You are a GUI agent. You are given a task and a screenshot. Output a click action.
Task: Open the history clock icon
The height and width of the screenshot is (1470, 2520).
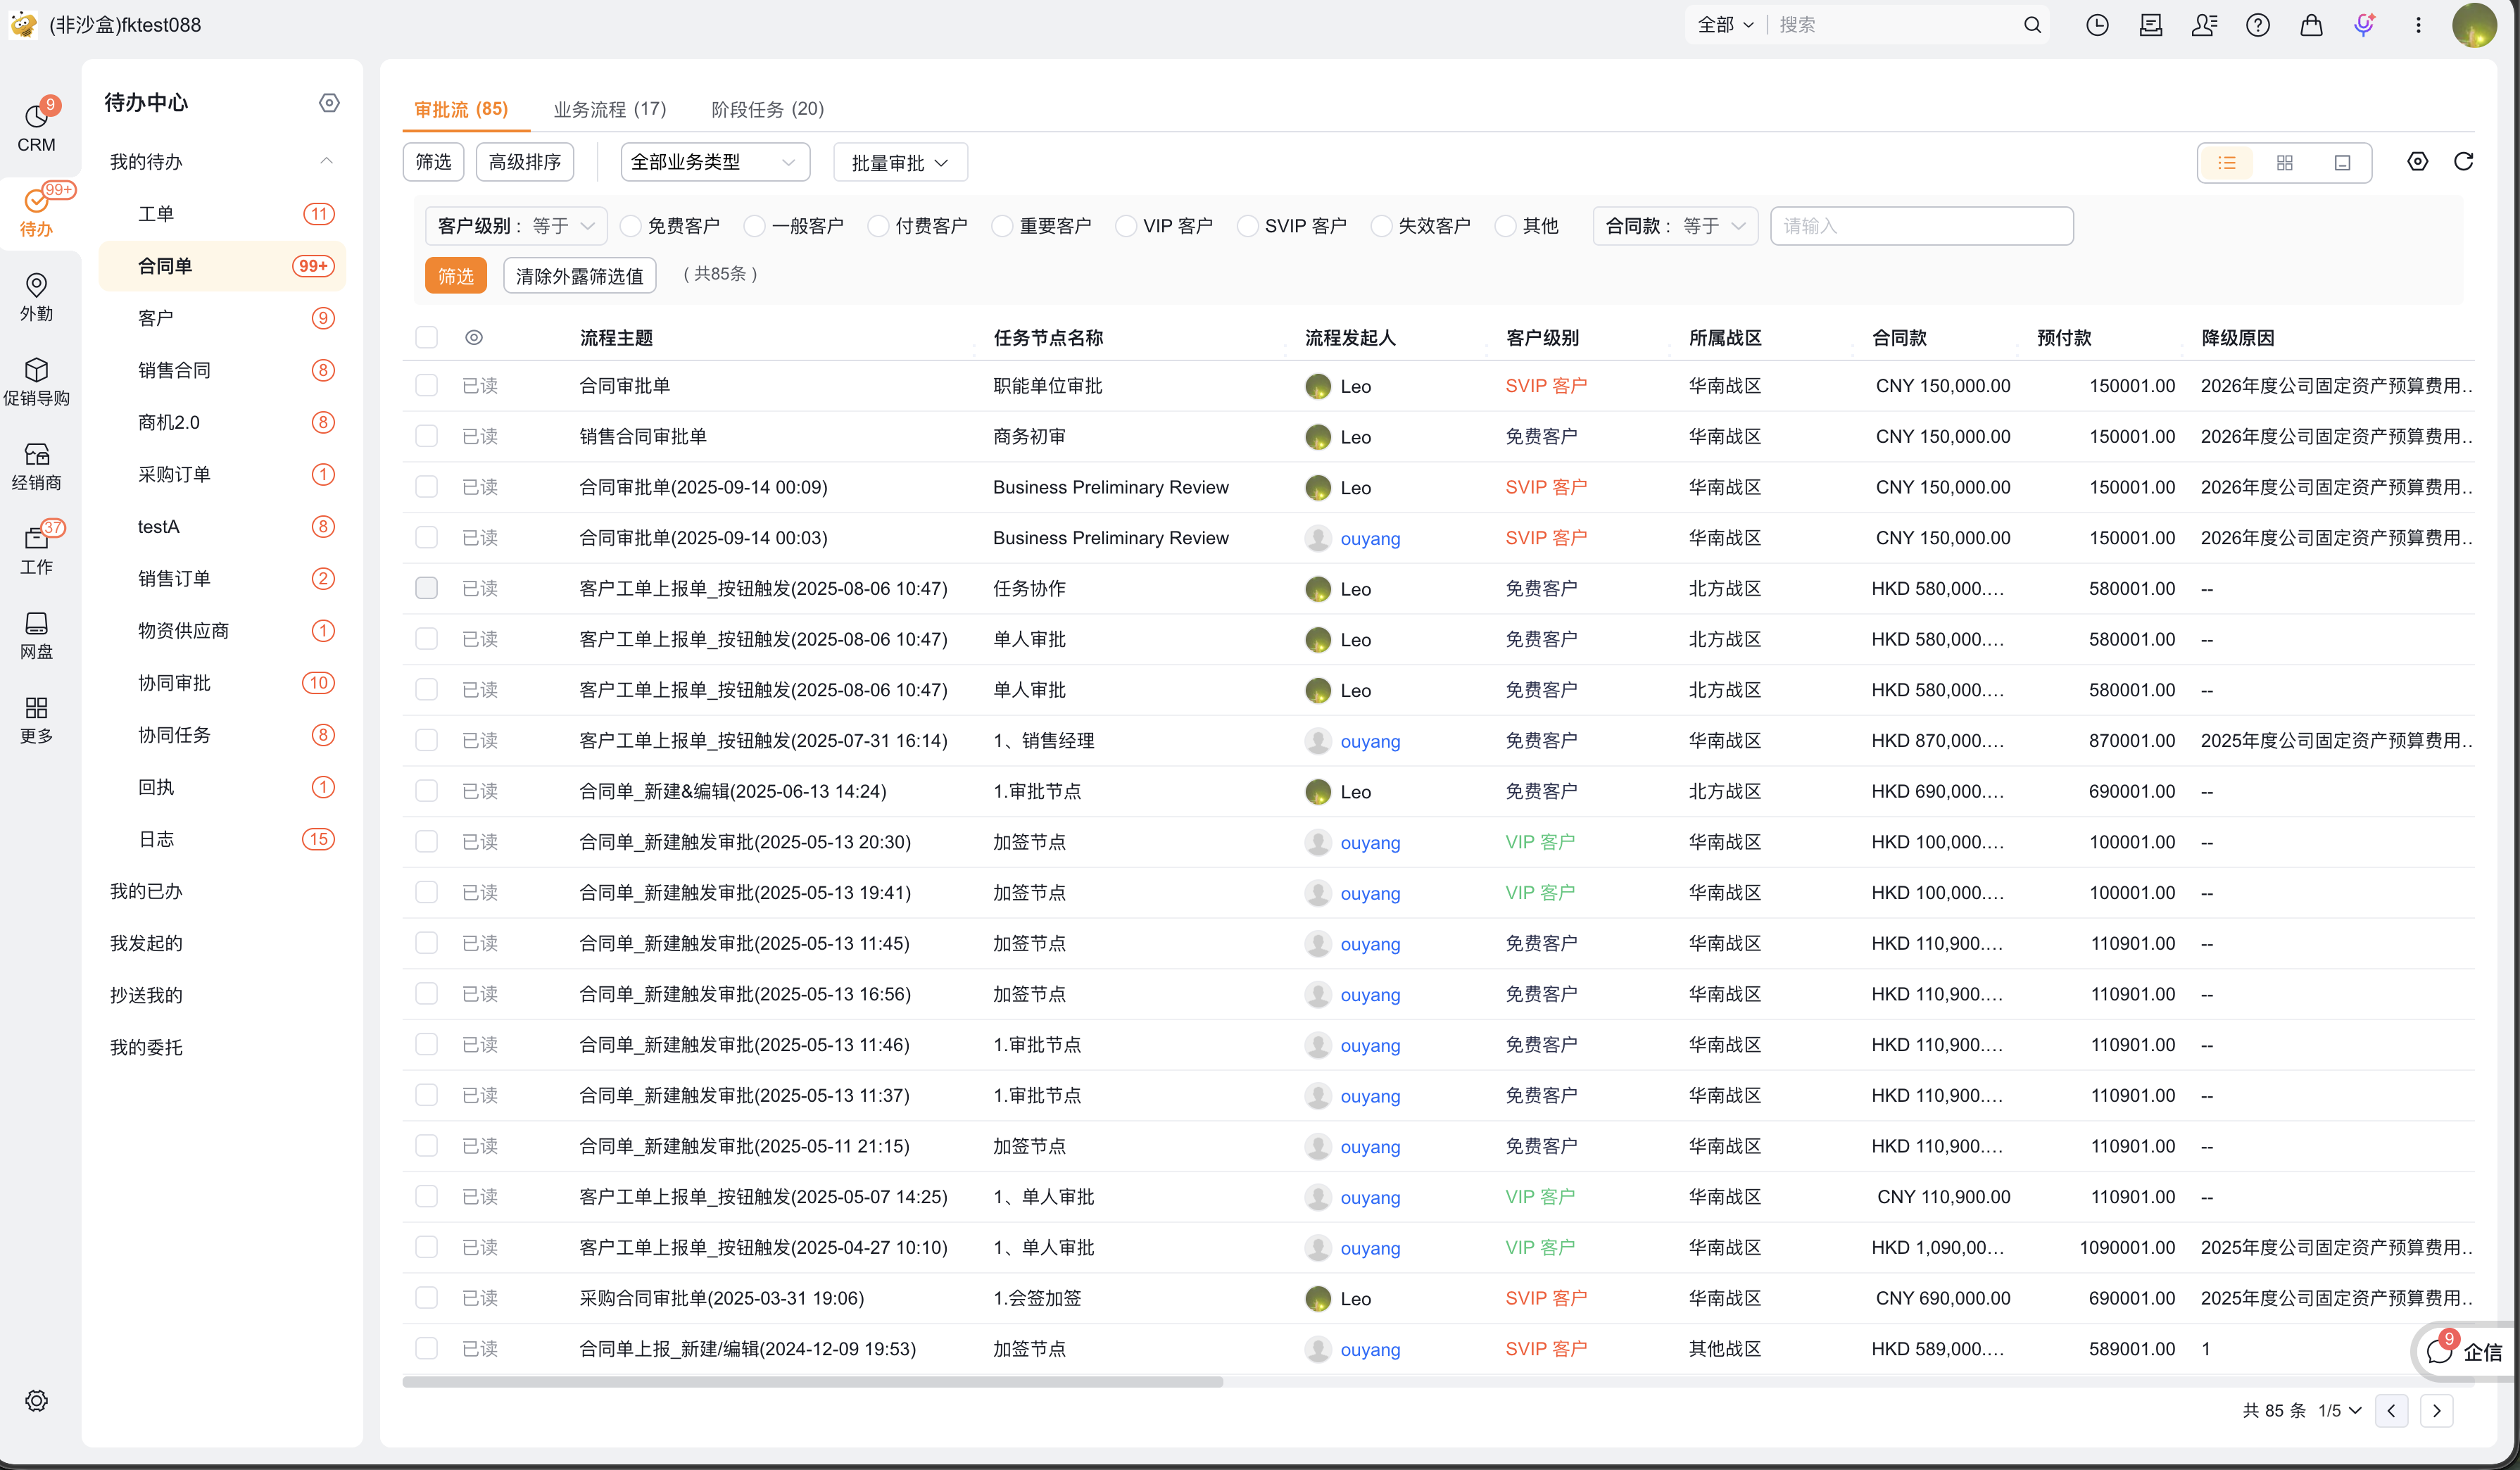(x=2097, y=25)
